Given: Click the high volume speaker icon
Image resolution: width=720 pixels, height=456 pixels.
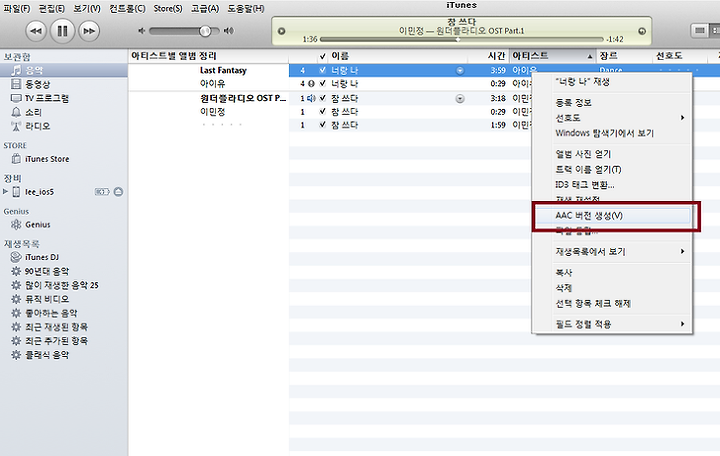Looking at the screenshot, I should (x=229, y=31).
